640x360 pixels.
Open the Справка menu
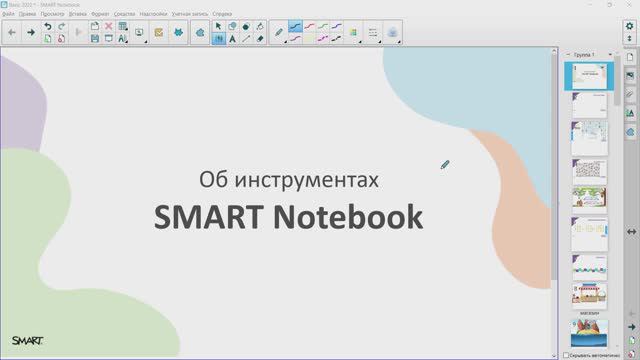tap(222, 14)
